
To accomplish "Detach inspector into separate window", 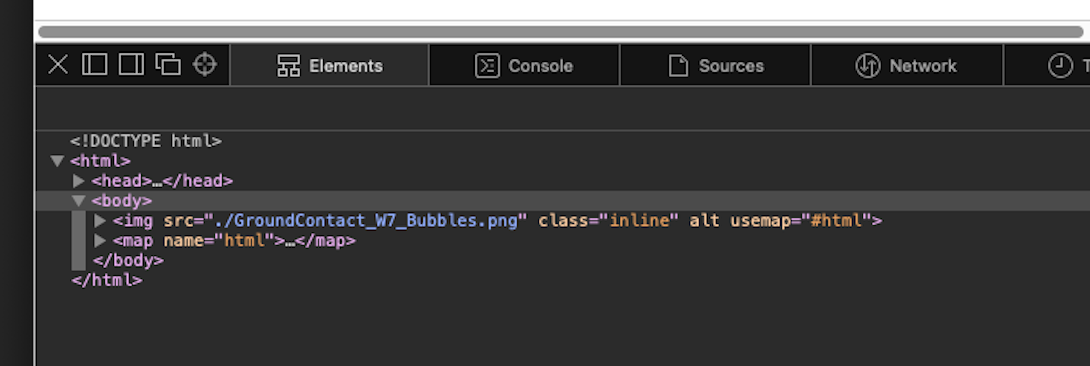I will (168, 65).
